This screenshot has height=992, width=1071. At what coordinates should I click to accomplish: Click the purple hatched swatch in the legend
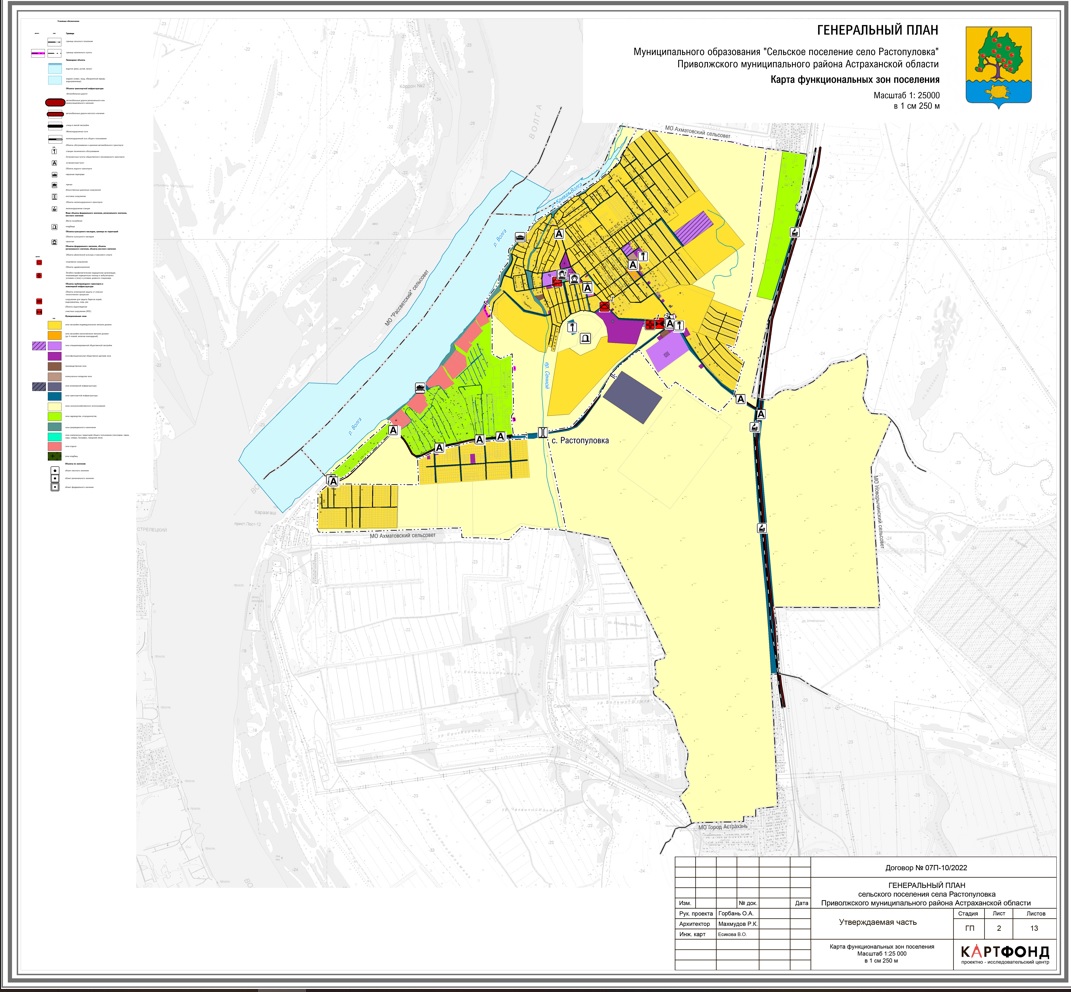pos(40,345)
